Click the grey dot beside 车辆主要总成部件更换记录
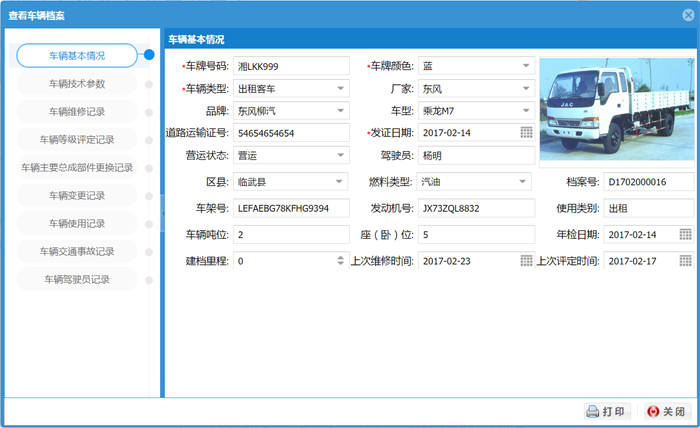Screen dimensions: 700x428 149,168
